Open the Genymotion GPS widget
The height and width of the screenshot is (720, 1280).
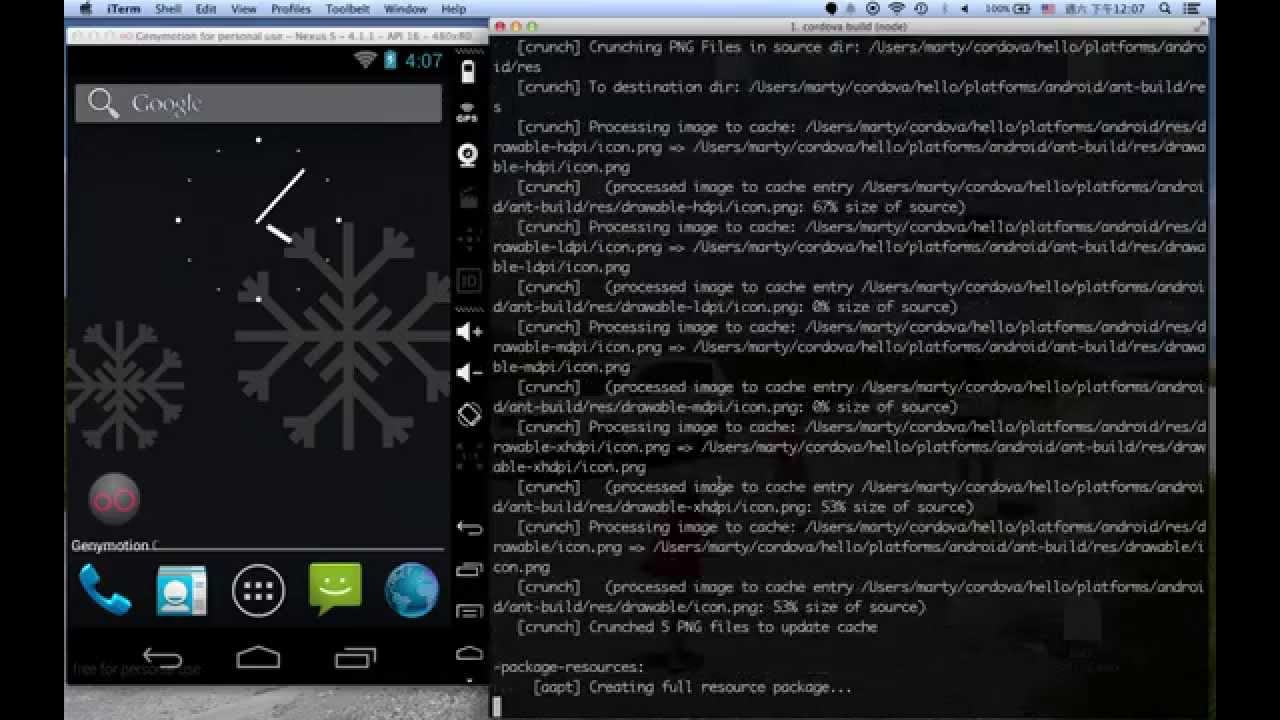(x=467, y=112)
